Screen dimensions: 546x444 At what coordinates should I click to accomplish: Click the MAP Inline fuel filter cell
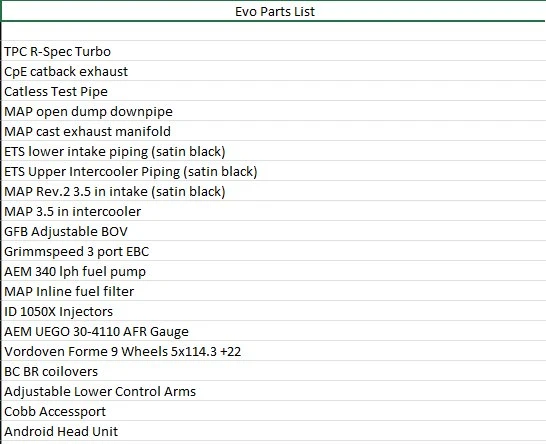pos(274,291)
